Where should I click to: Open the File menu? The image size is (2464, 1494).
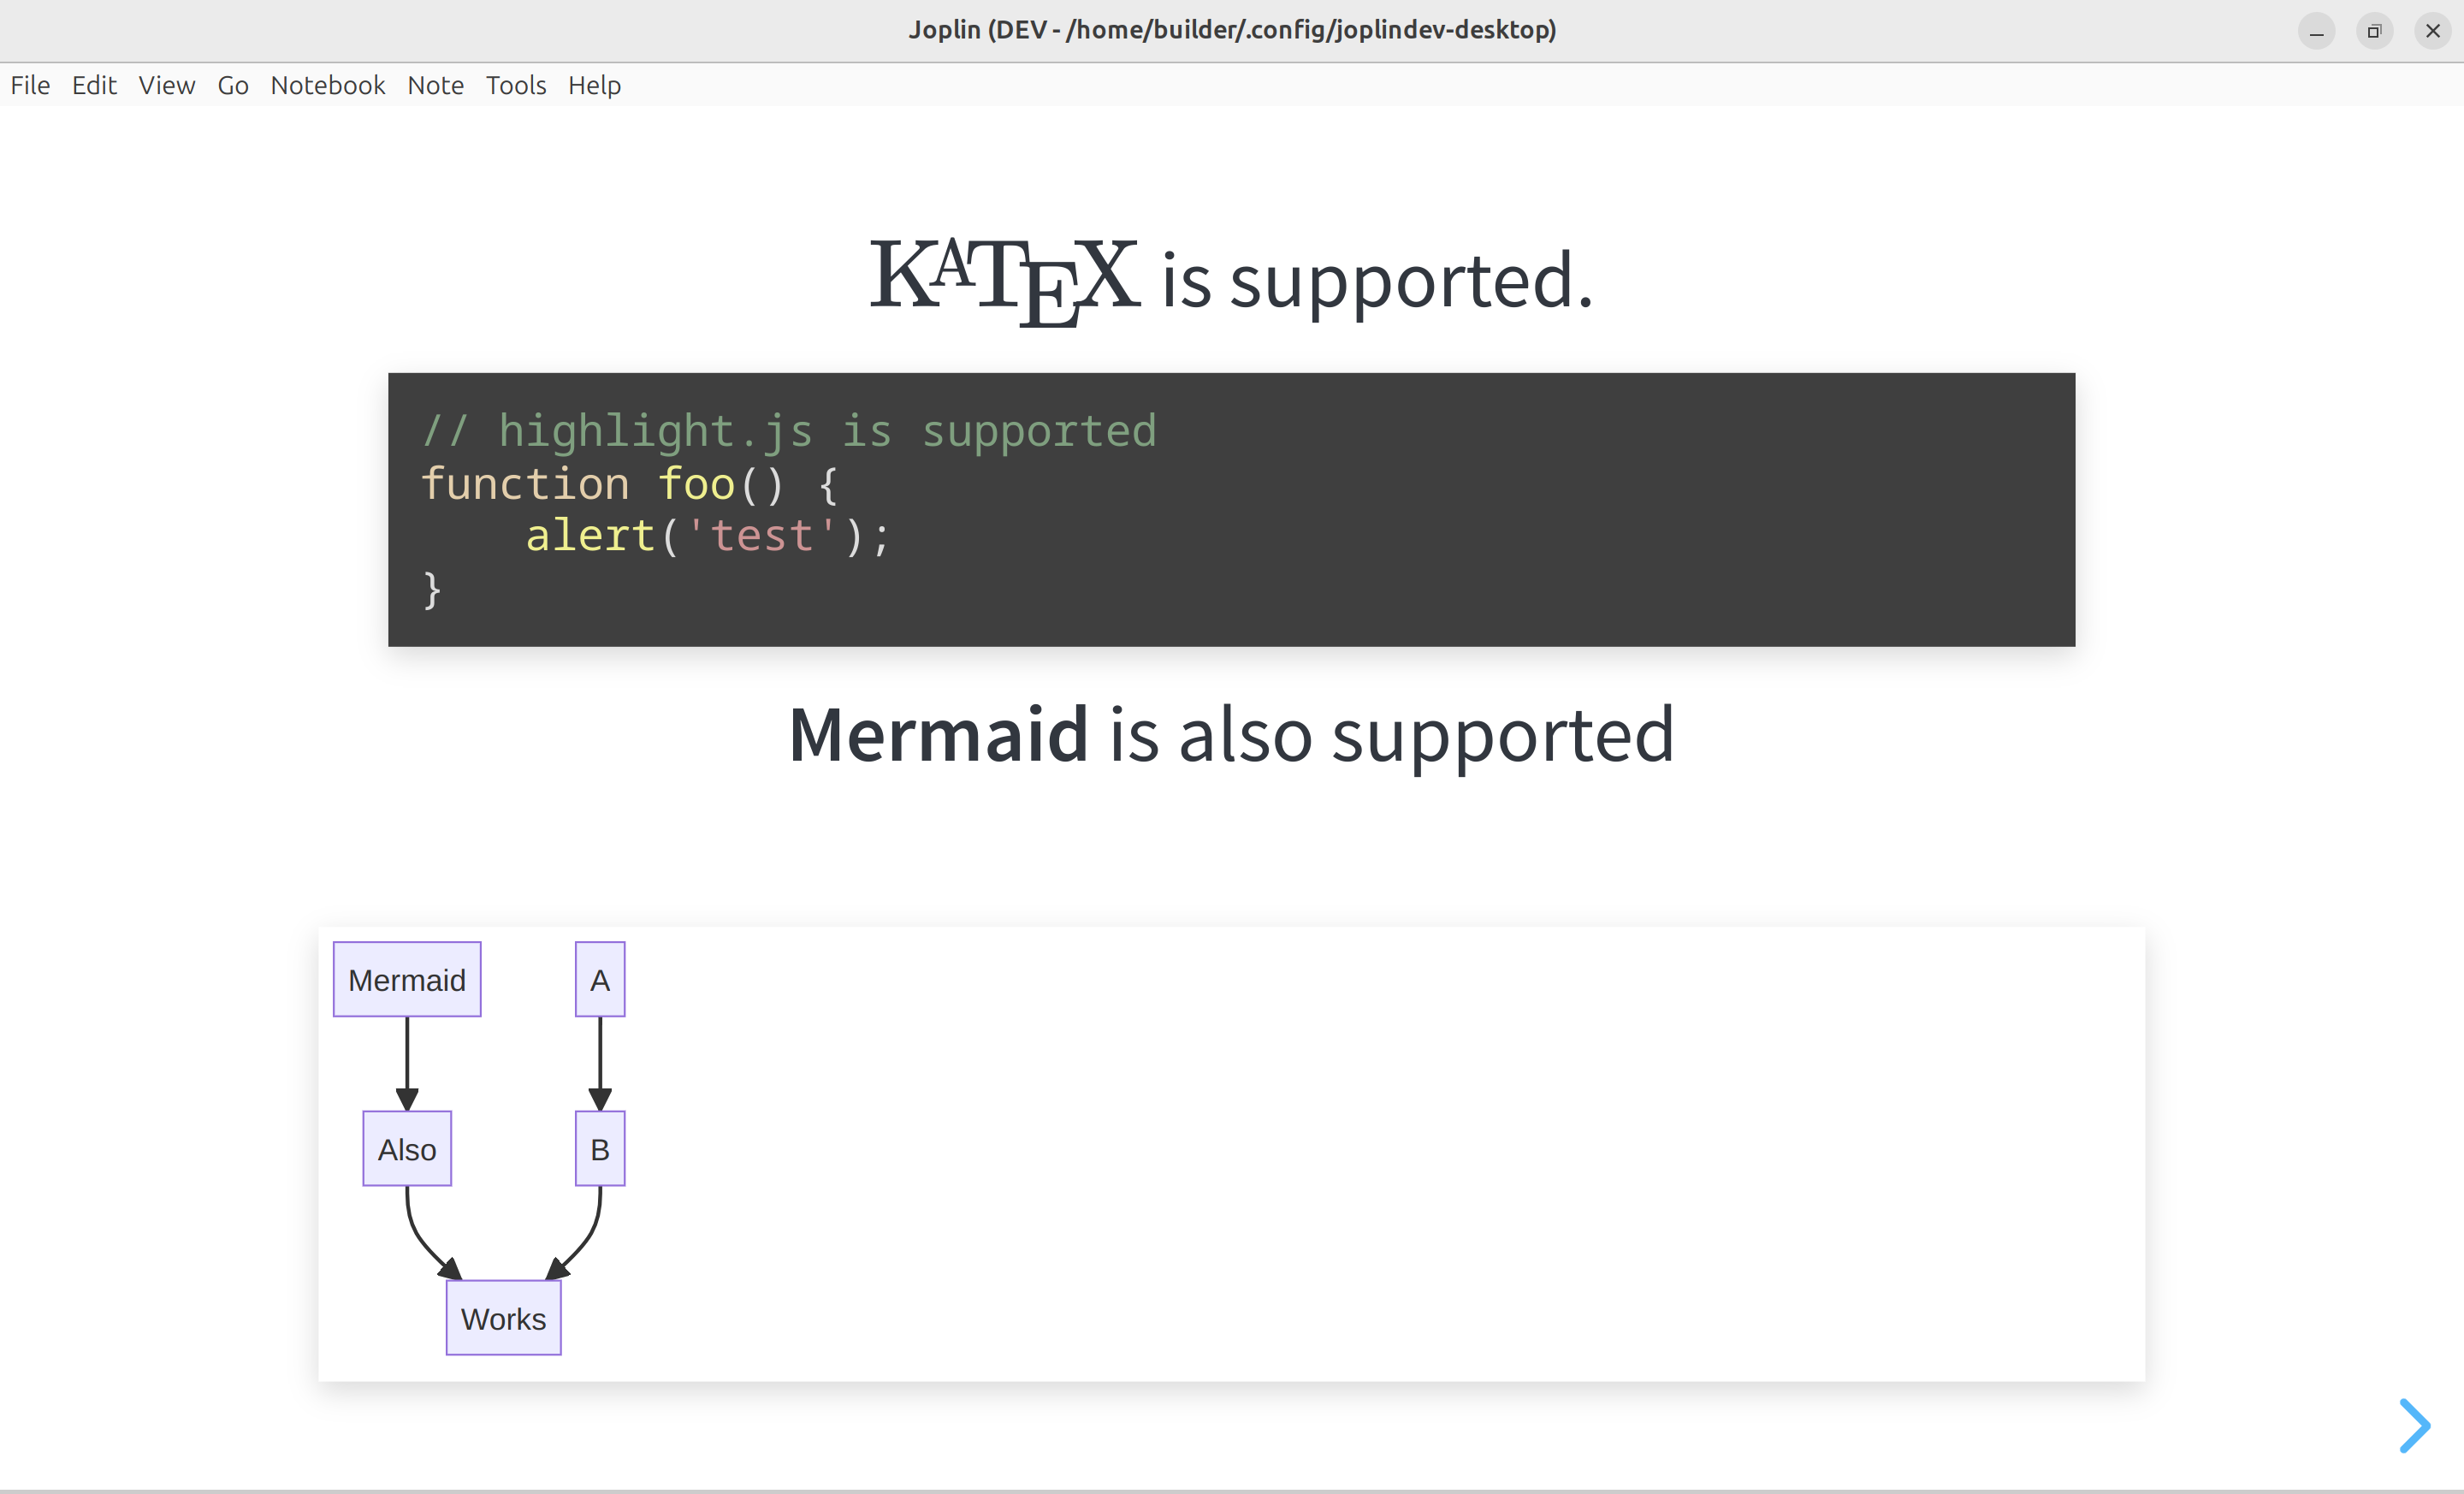[30, 85]
